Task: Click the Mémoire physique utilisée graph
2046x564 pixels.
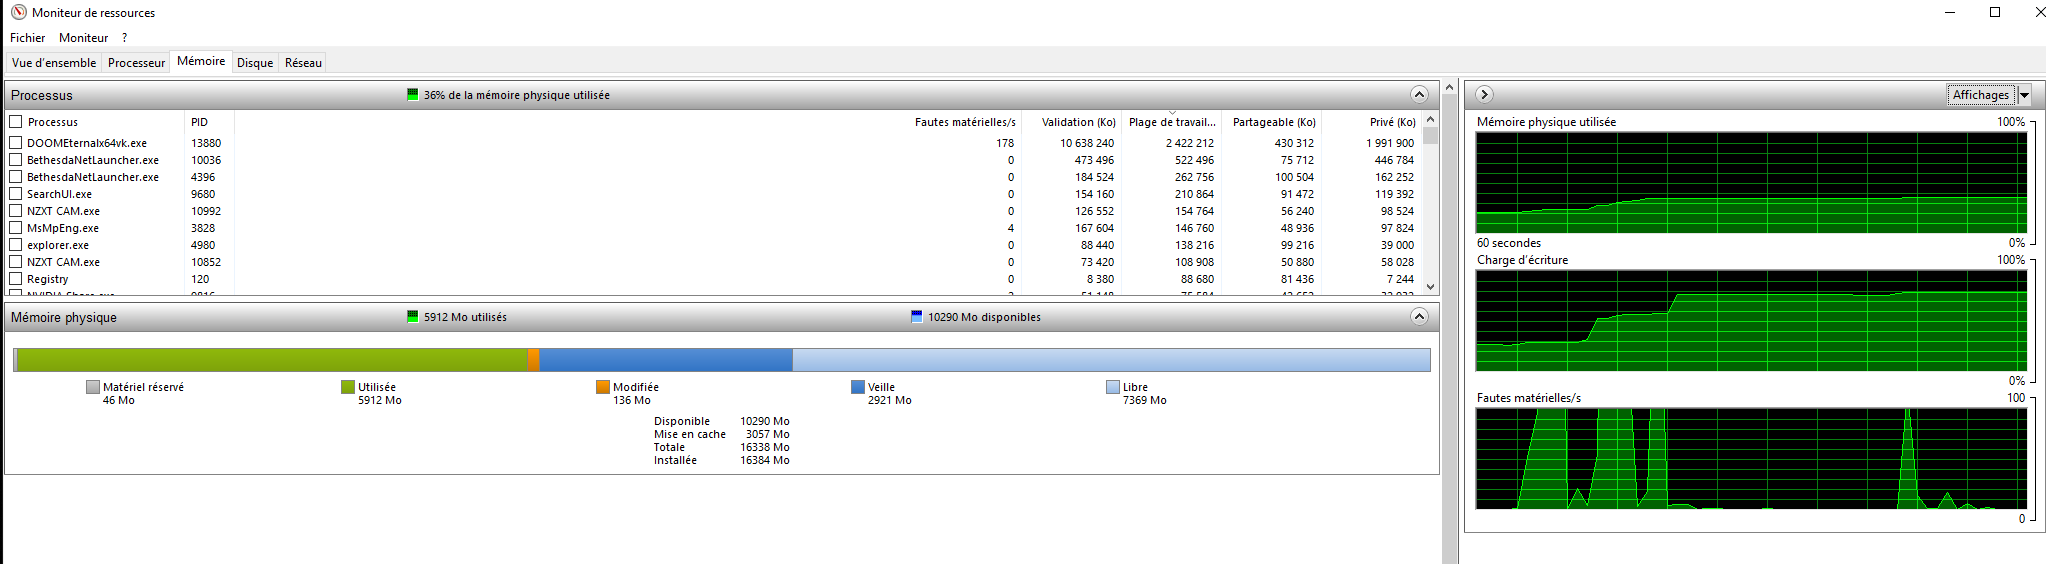Action: pos(1751,183)
